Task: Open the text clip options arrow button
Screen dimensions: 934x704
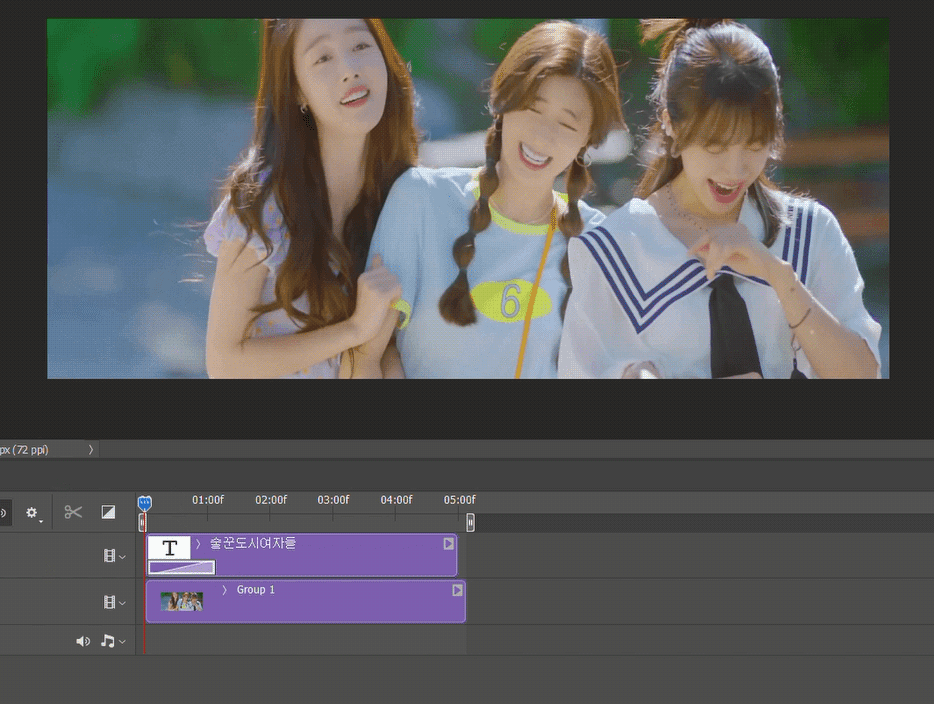Action: pos(449,544)
